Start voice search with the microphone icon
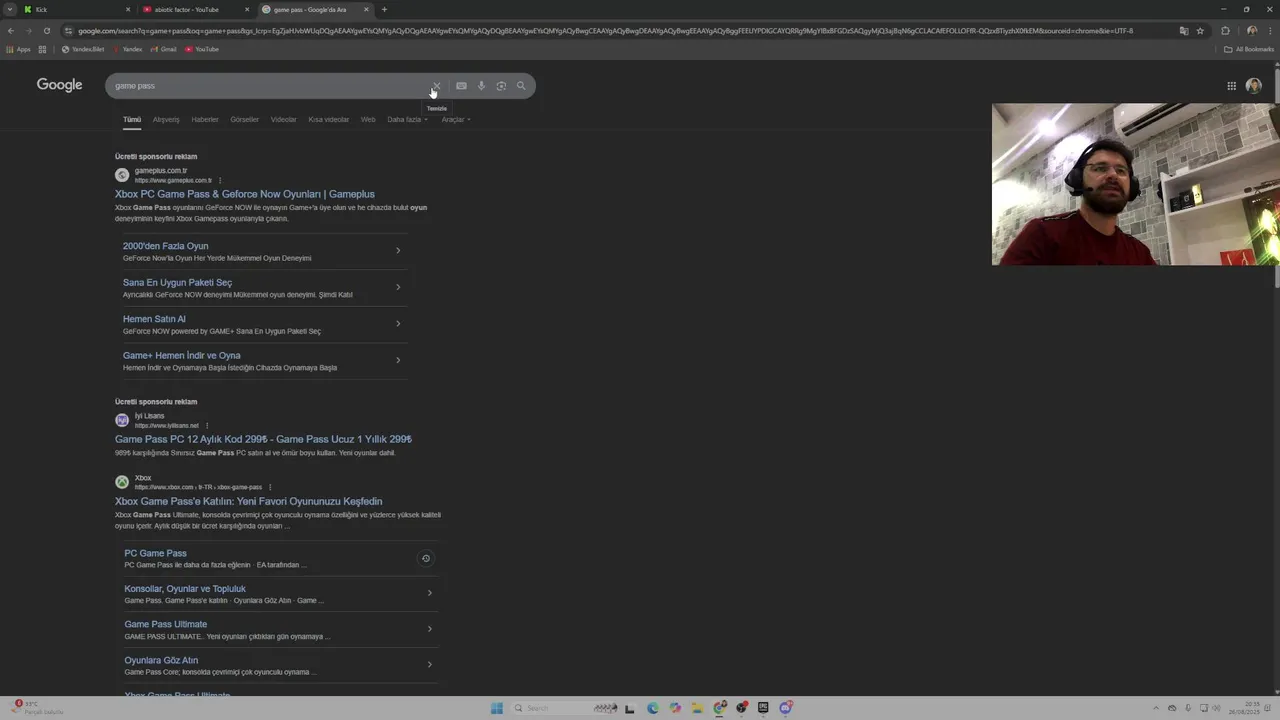This screenshot has height=720, width=1280. click(x=481, y=86)
